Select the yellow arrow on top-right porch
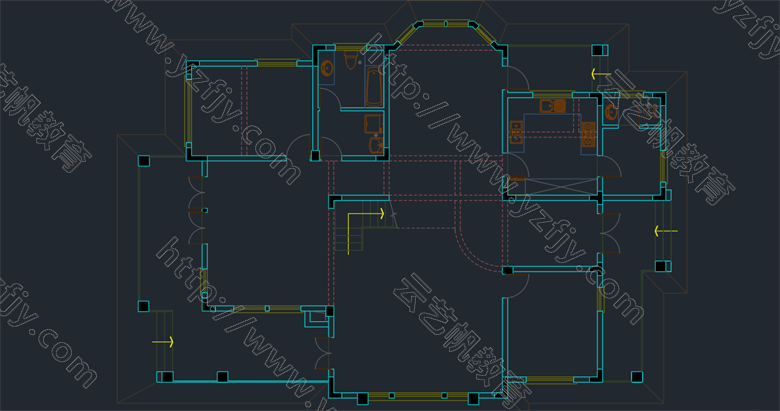Screen dimensions: 780x411 [600, 75]
